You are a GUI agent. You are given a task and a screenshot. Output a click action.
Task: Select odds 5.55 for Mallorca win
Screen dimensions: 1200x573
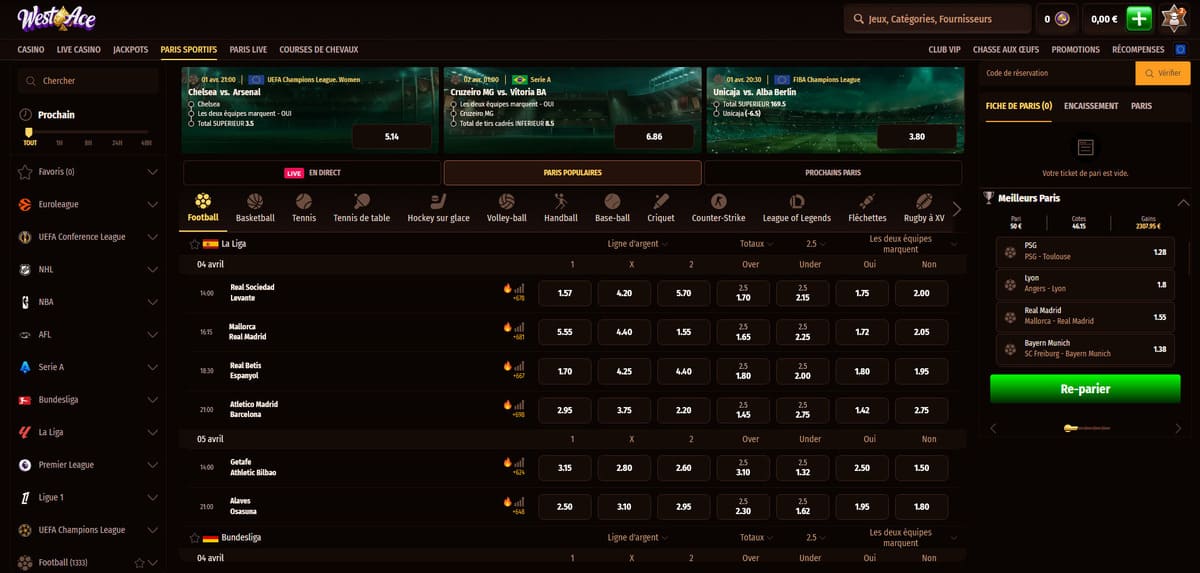tap(565, 332)
